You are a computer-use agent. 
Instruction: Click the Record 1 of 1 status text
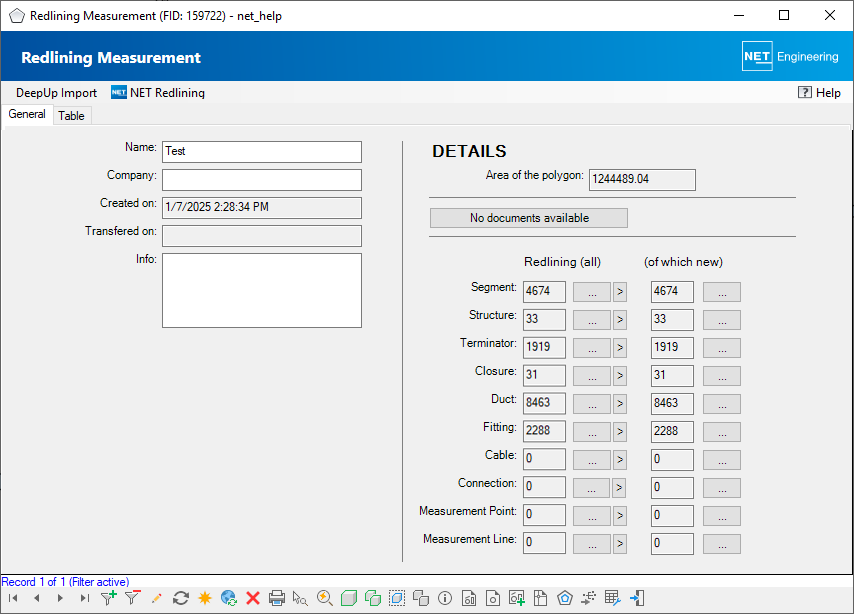(x=65, y=582)
